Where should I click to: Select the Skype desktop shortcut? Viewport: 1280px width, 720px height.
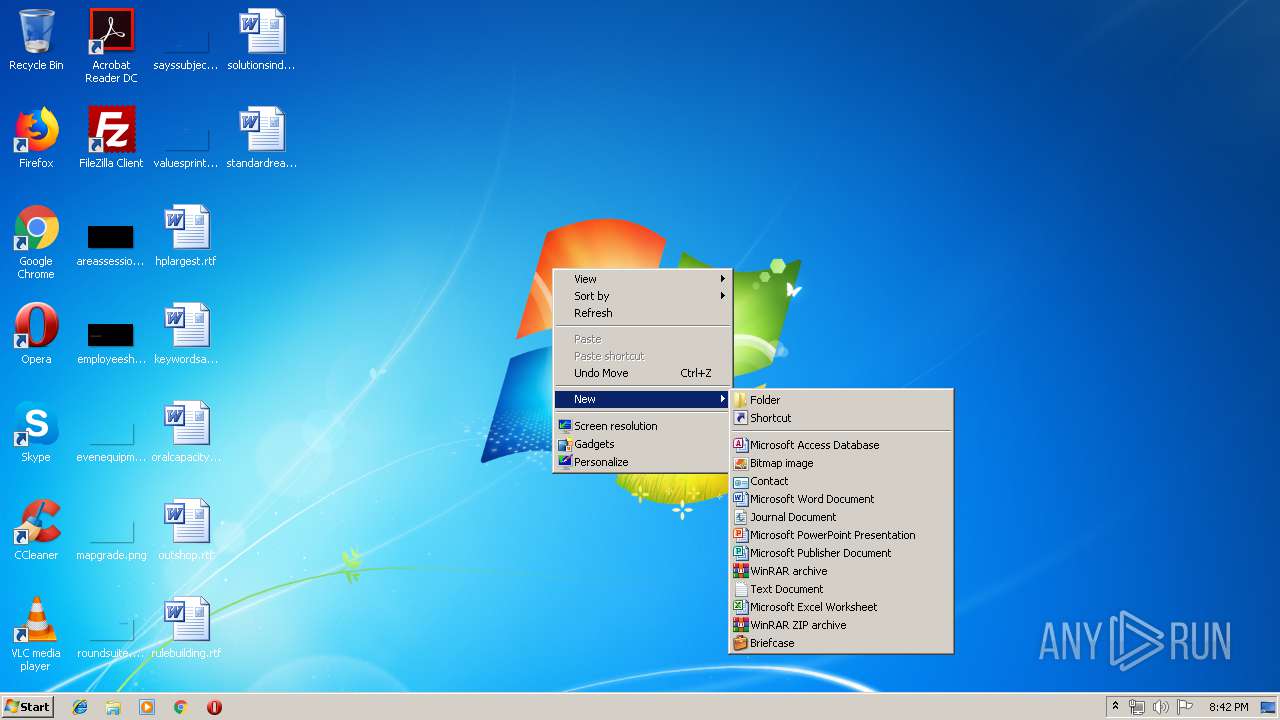(36, 433)
